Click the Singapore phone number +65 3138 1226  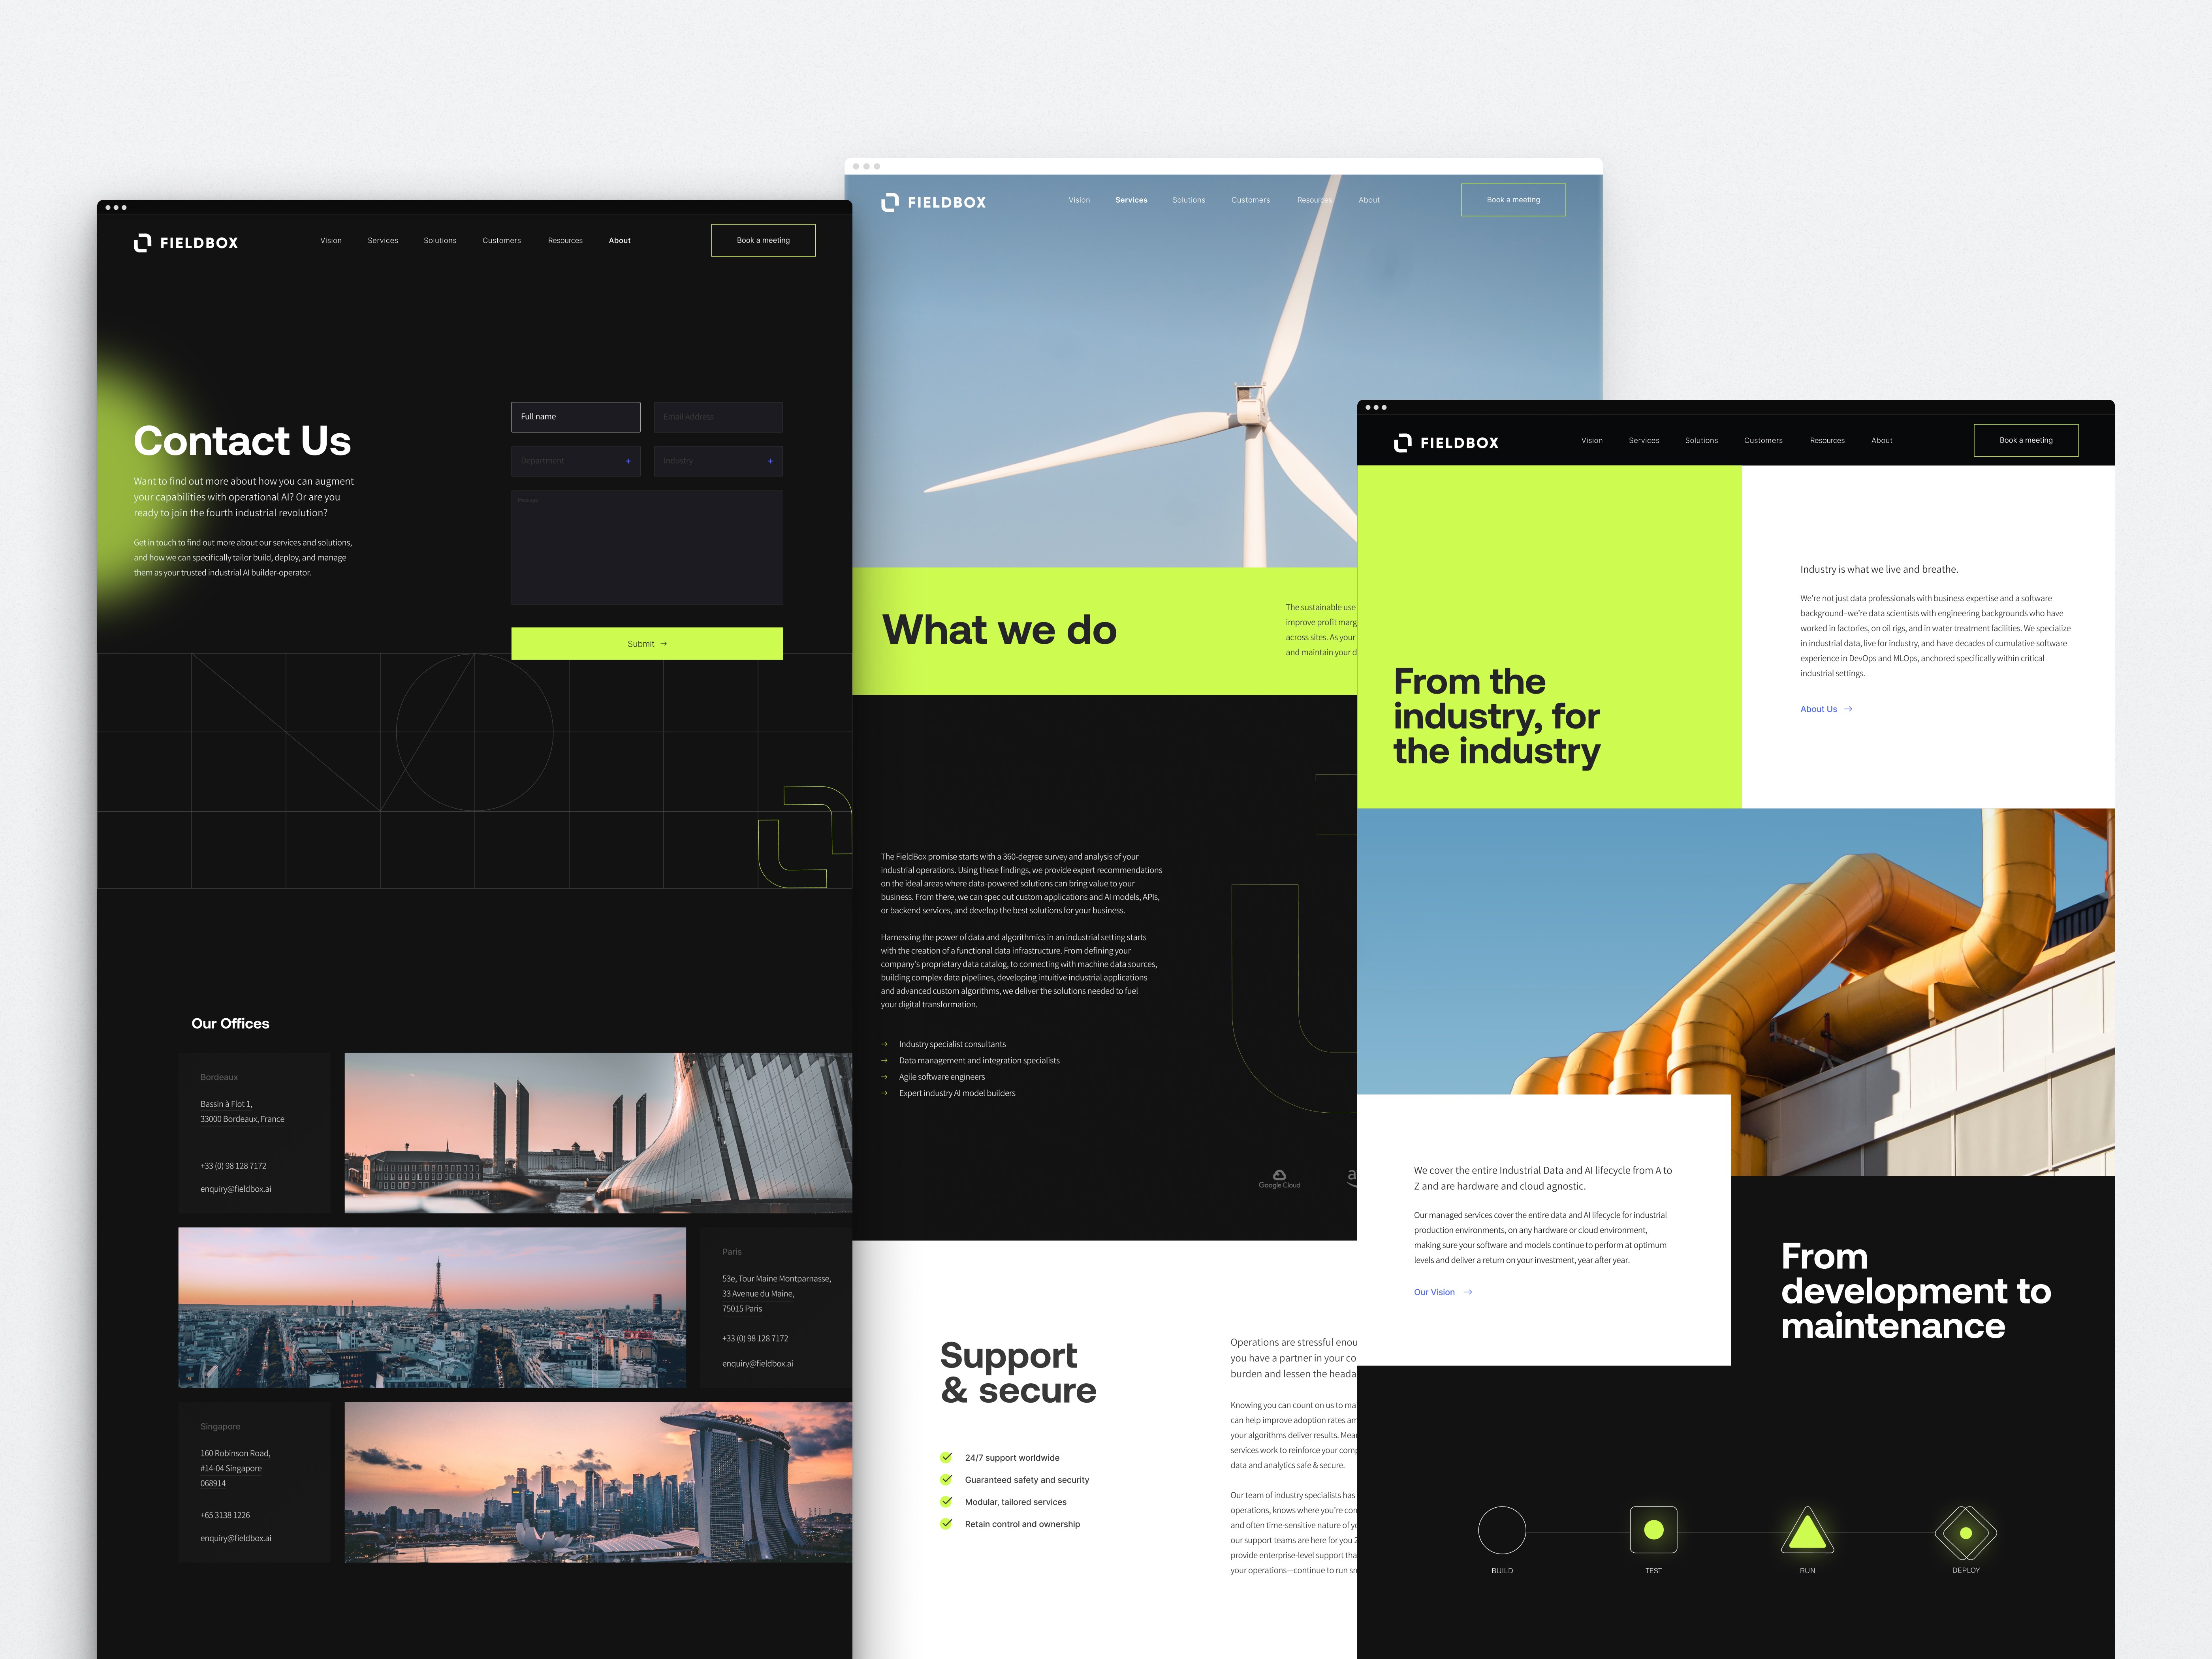tap(225, 1515)
